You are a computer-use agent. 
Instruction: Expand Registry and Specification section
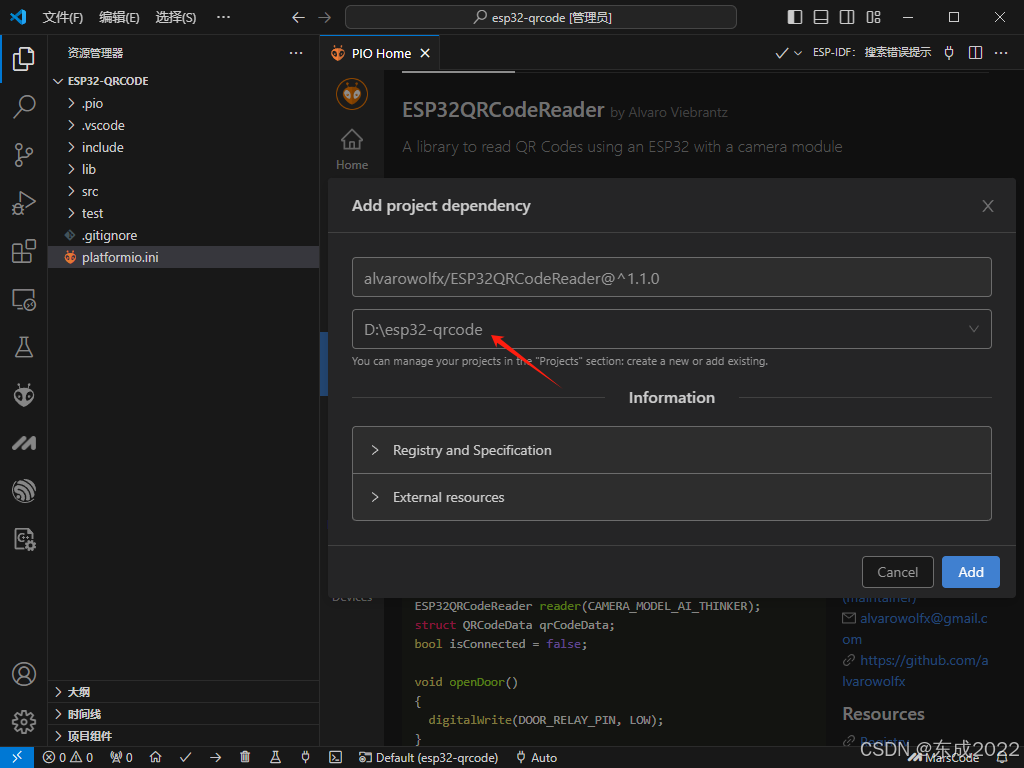[671, 450]
